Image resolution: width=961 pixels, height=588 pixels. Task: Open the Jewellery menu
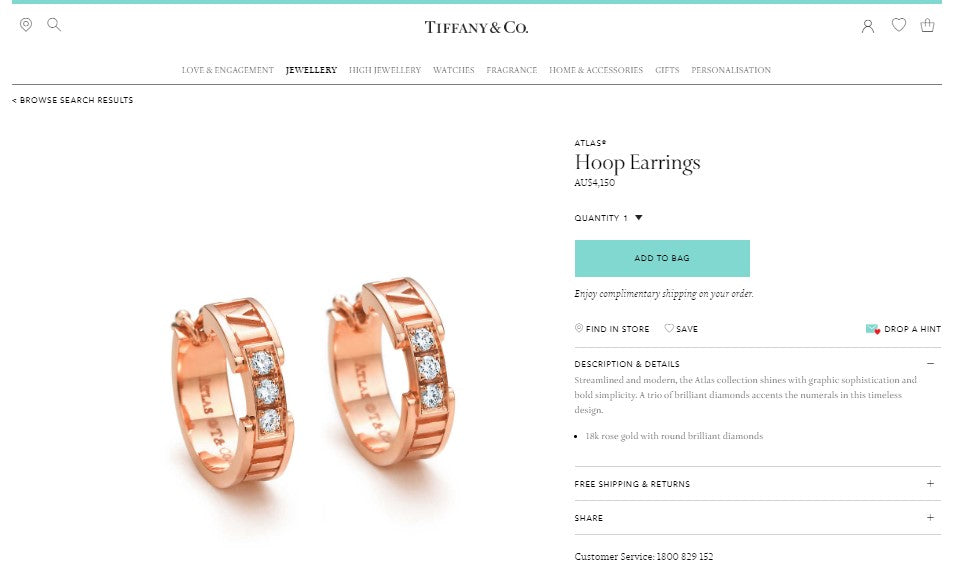coord(311,70)
